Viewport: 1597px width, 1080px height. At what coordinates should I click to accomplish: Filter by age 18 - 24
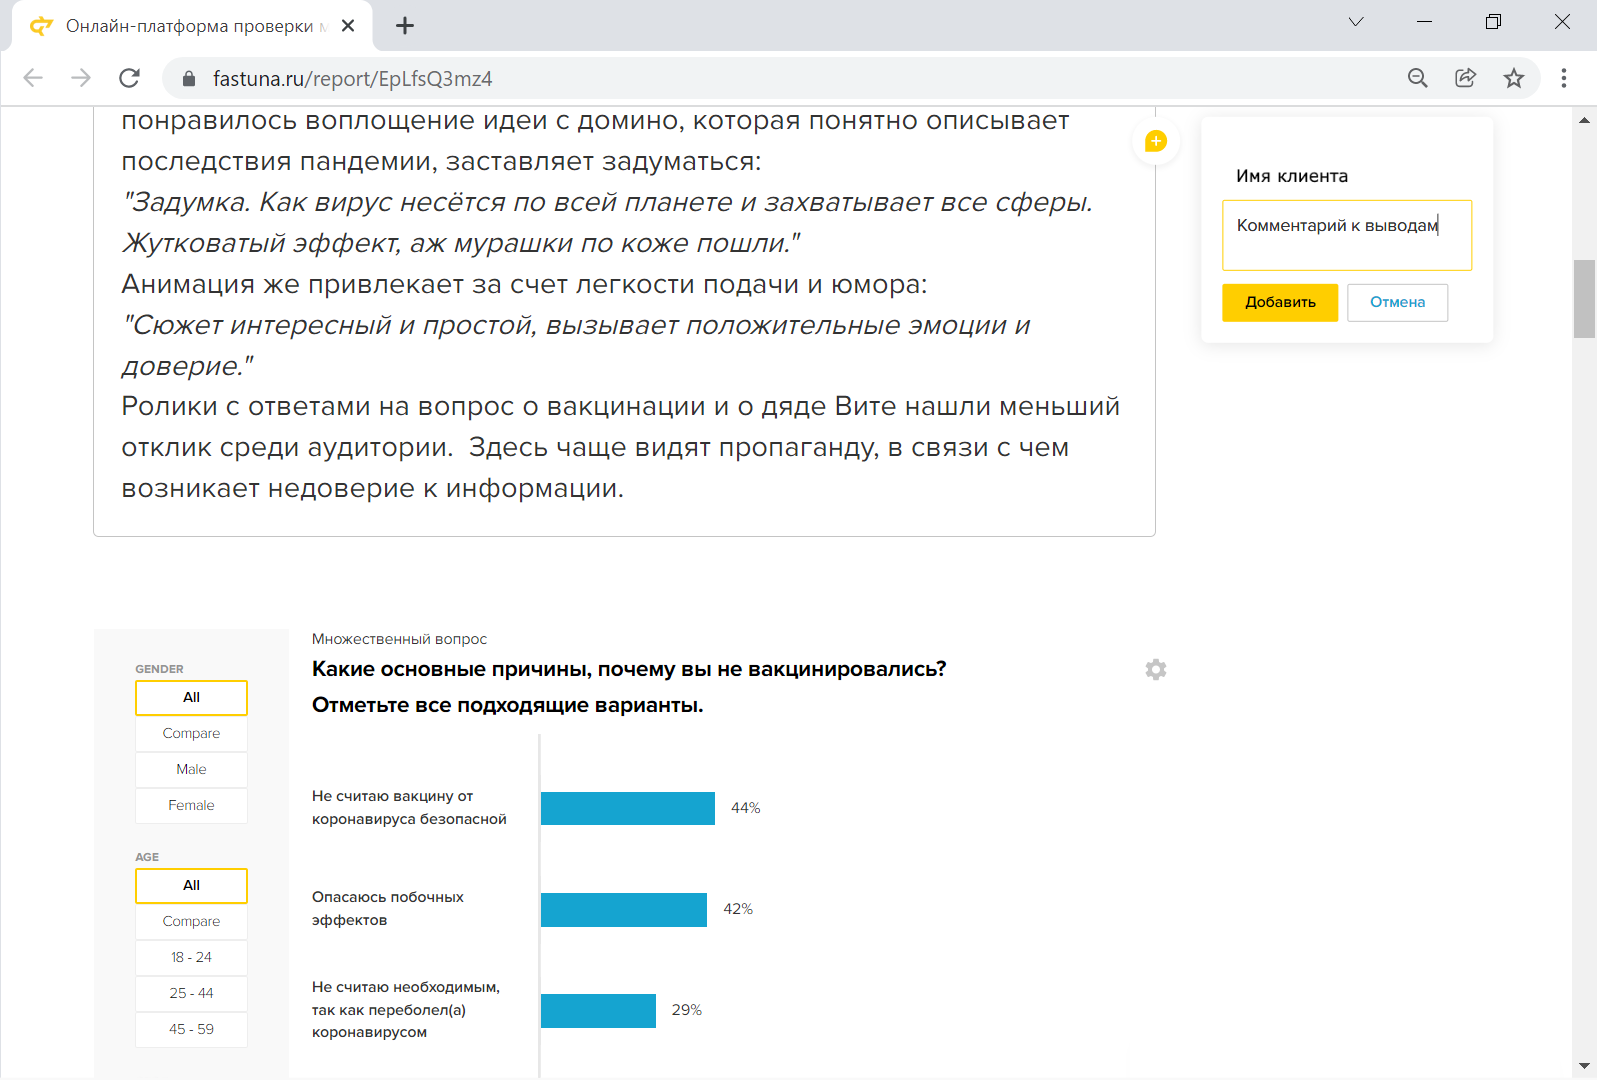(x=191, y=958)
